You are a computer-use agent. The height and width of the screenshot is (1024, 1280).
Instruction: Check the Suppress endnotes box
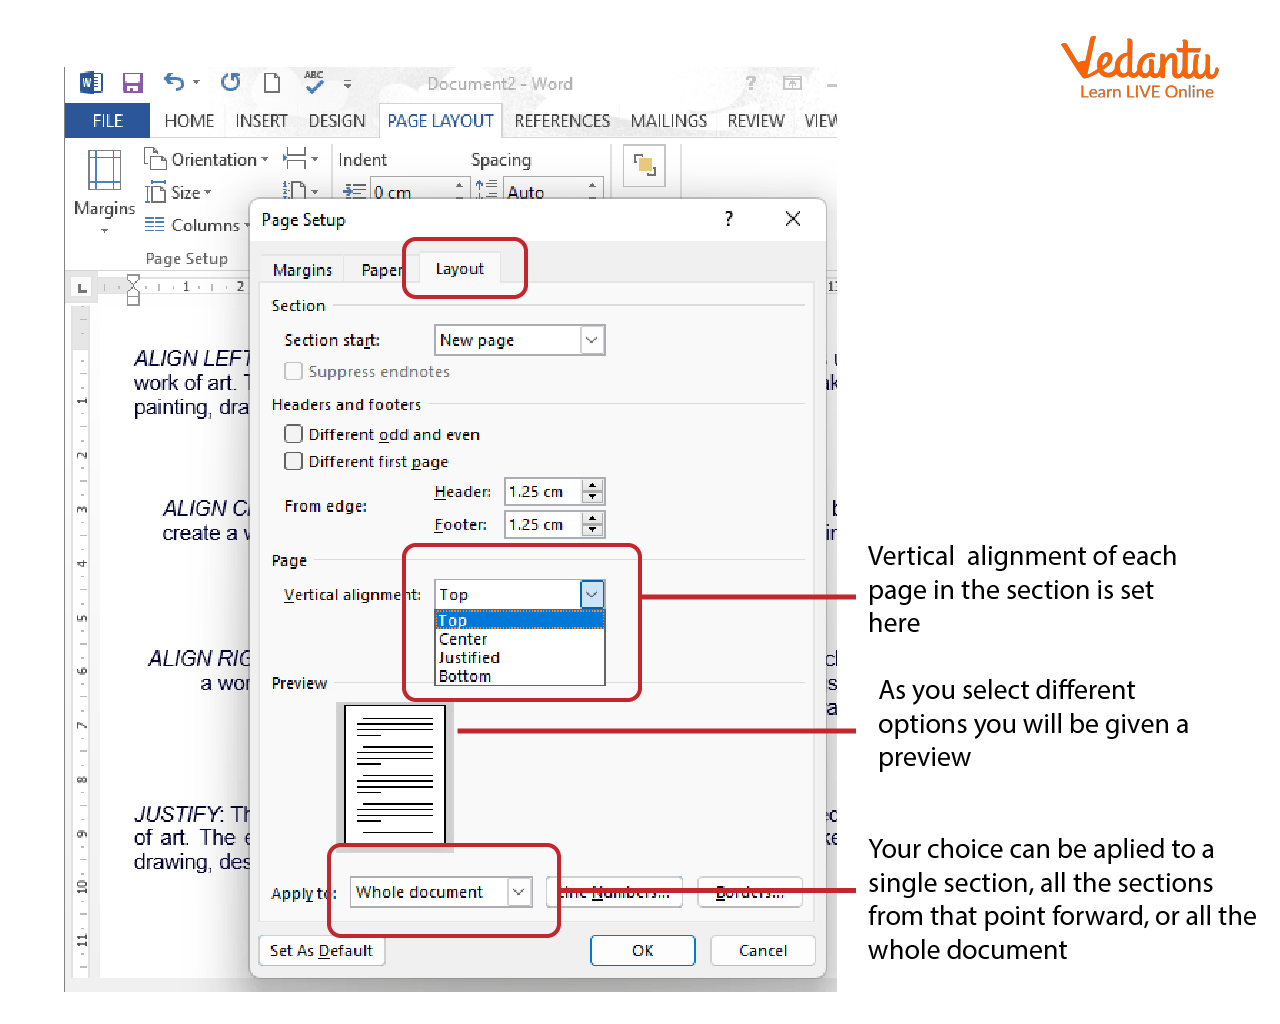point(294,371)
